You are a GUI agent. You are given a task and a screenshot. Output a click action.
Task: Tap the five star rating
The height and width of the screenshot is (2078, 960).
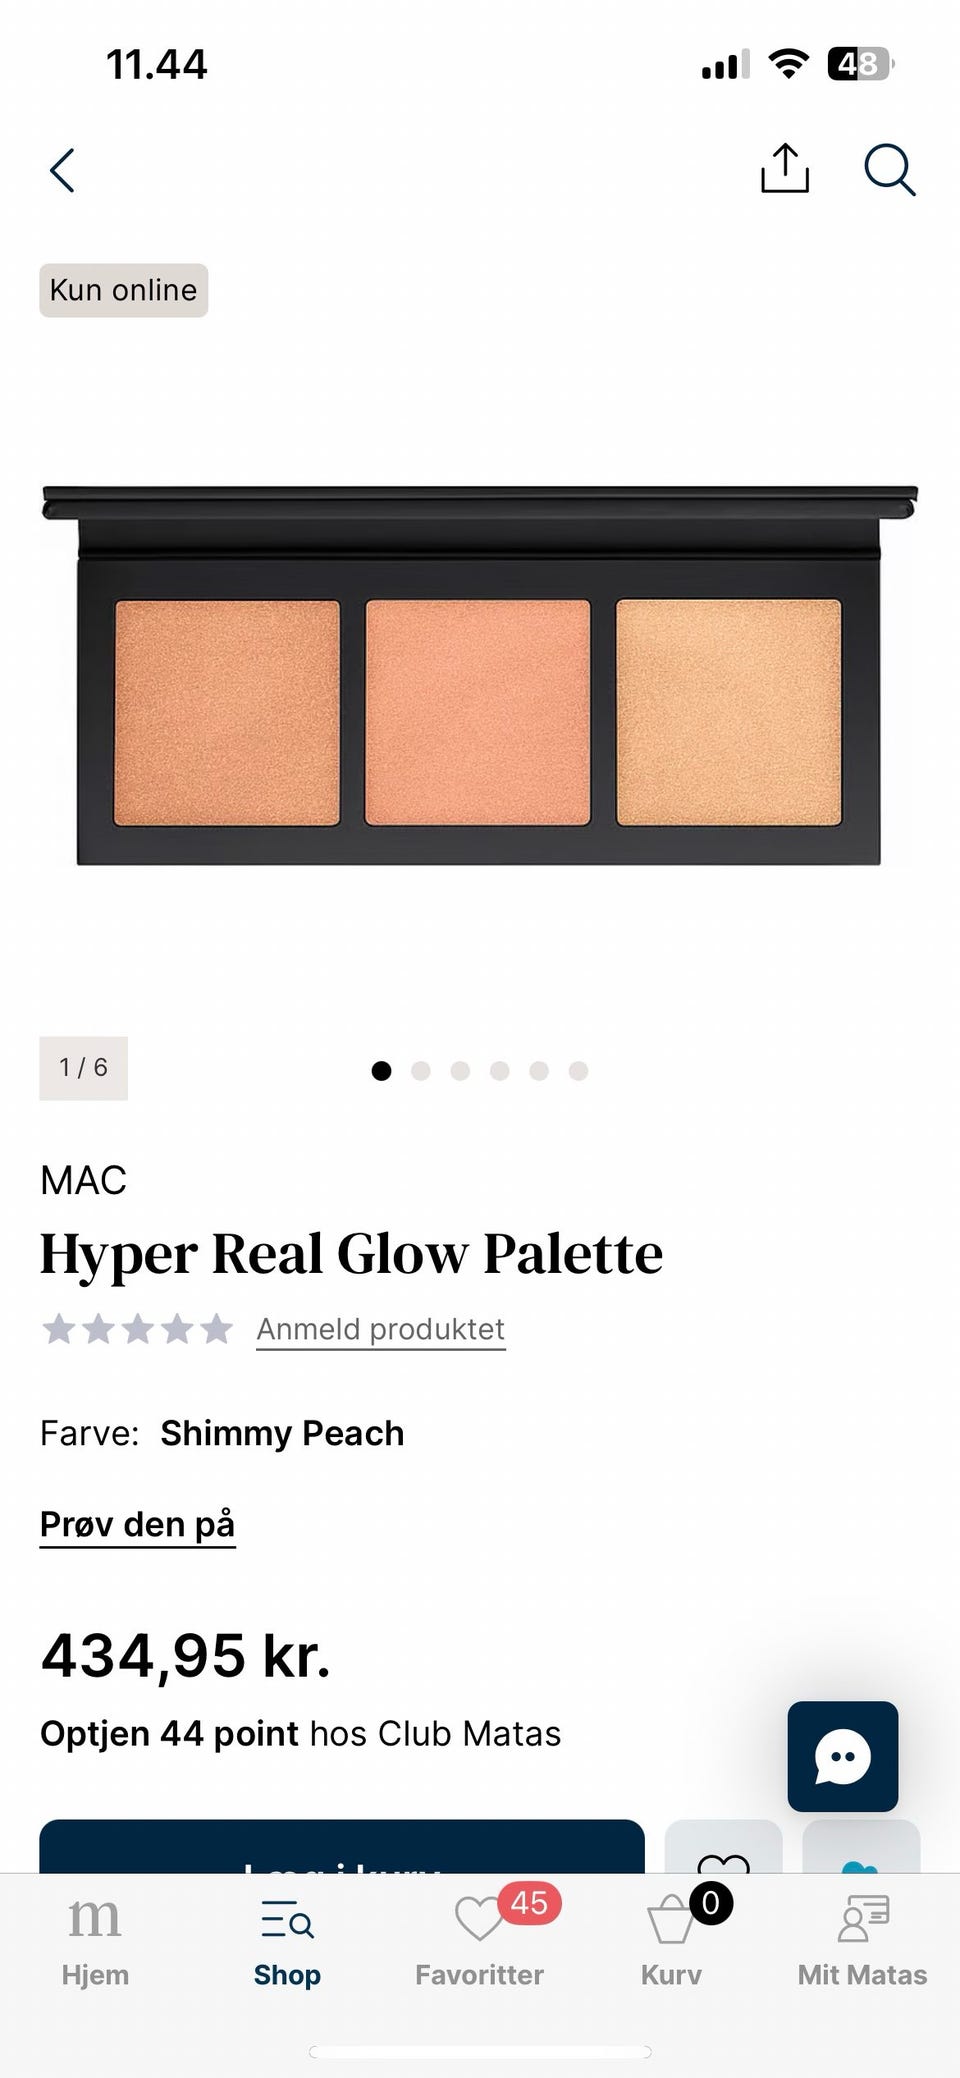pyautogui.click(x=137, y=1329)
